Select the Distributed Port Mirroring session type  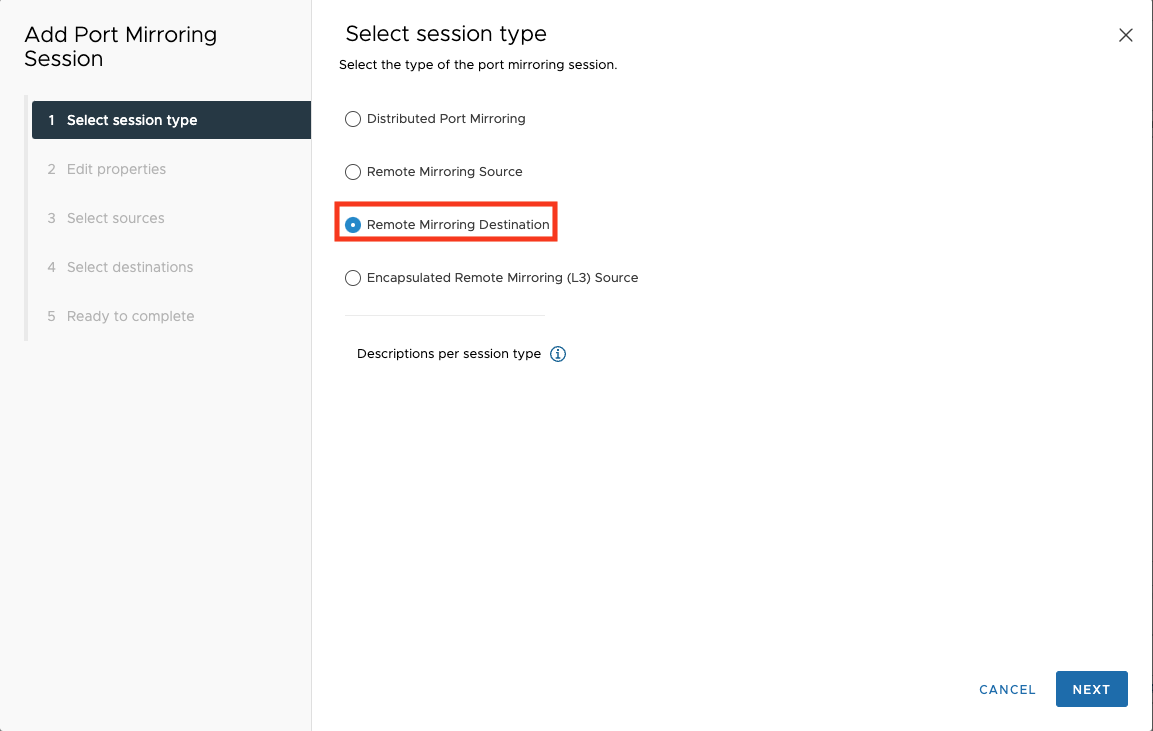point(353,118)
